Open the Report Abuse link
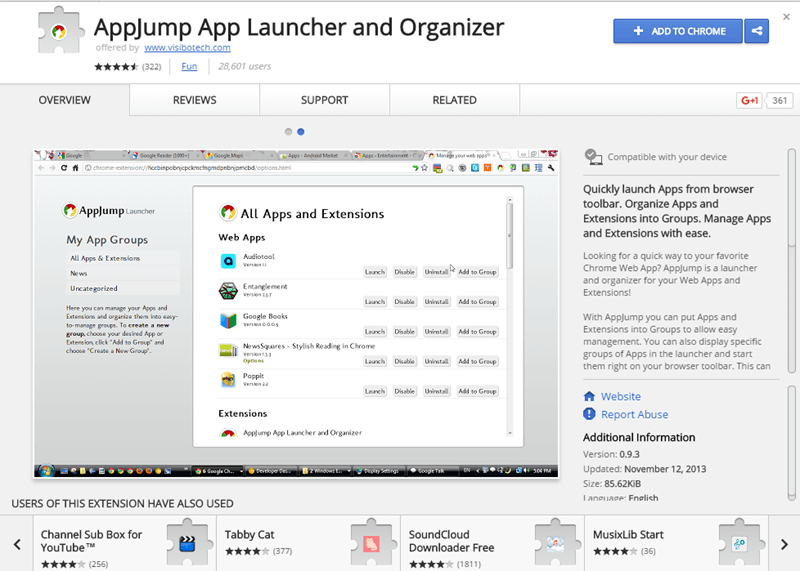 pyautogui.click(x=634, y=414)
